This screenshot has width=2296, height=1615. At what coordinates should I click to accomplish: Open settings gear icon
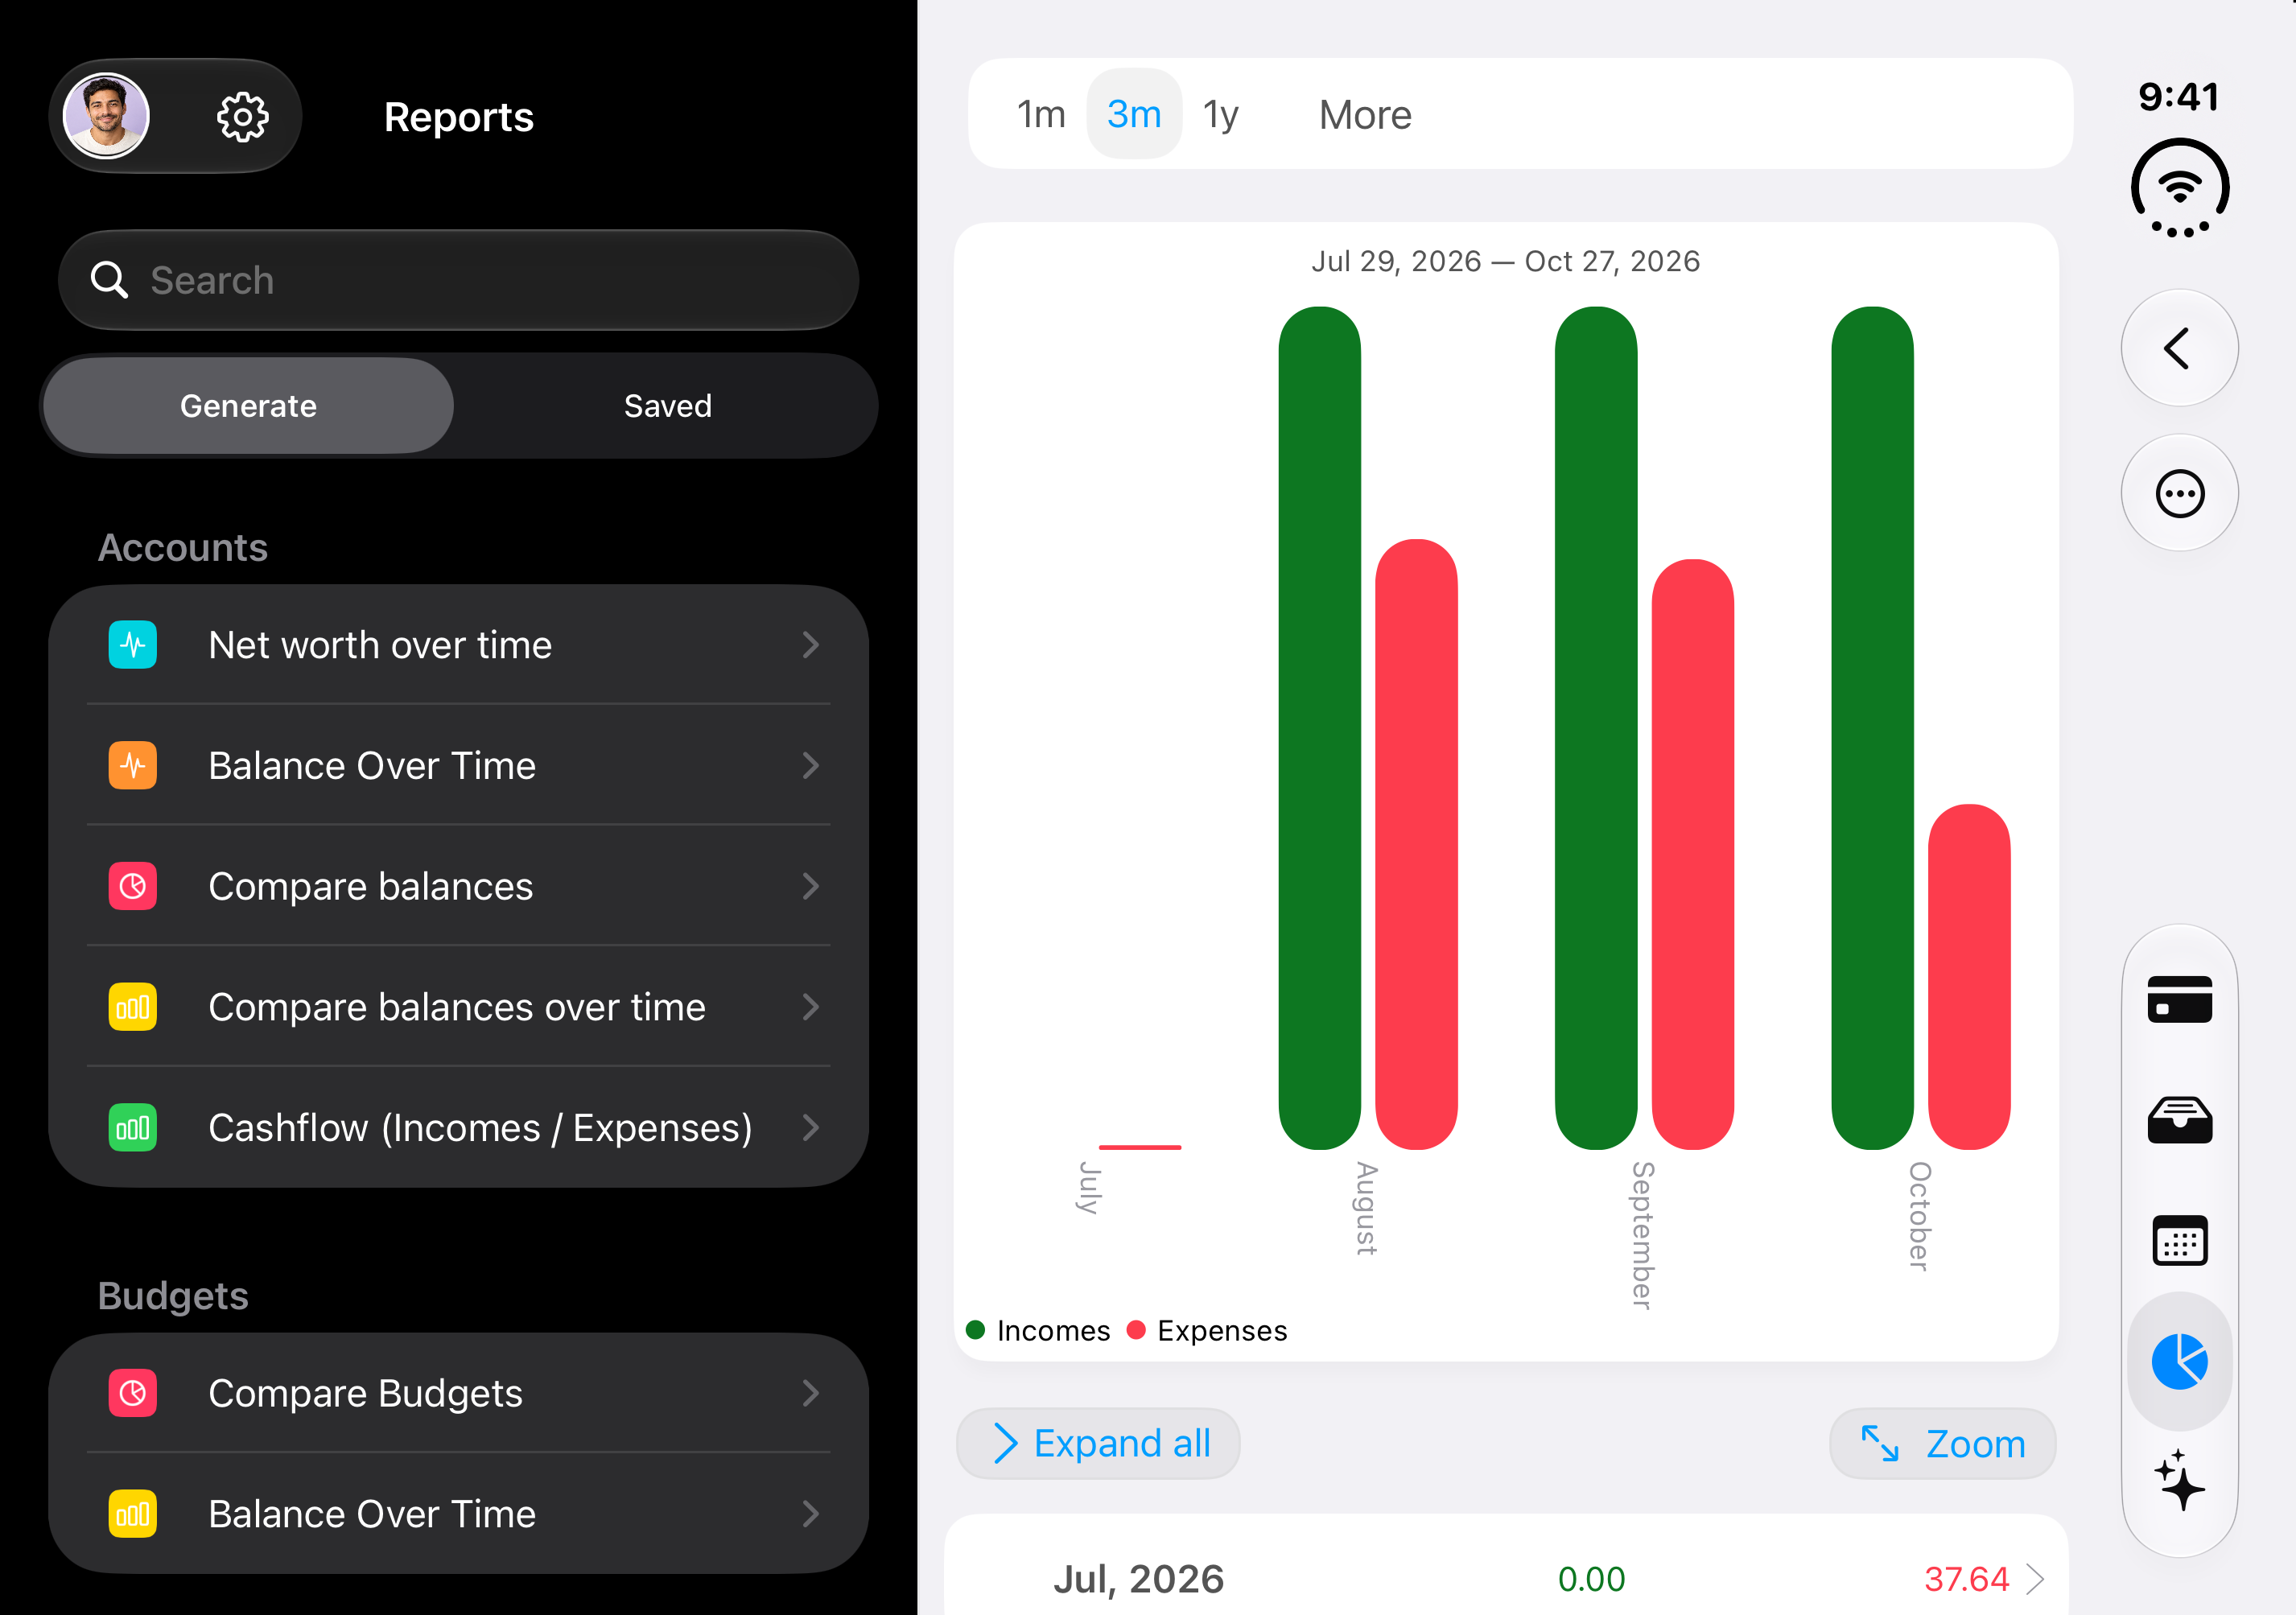click(242, 117)
